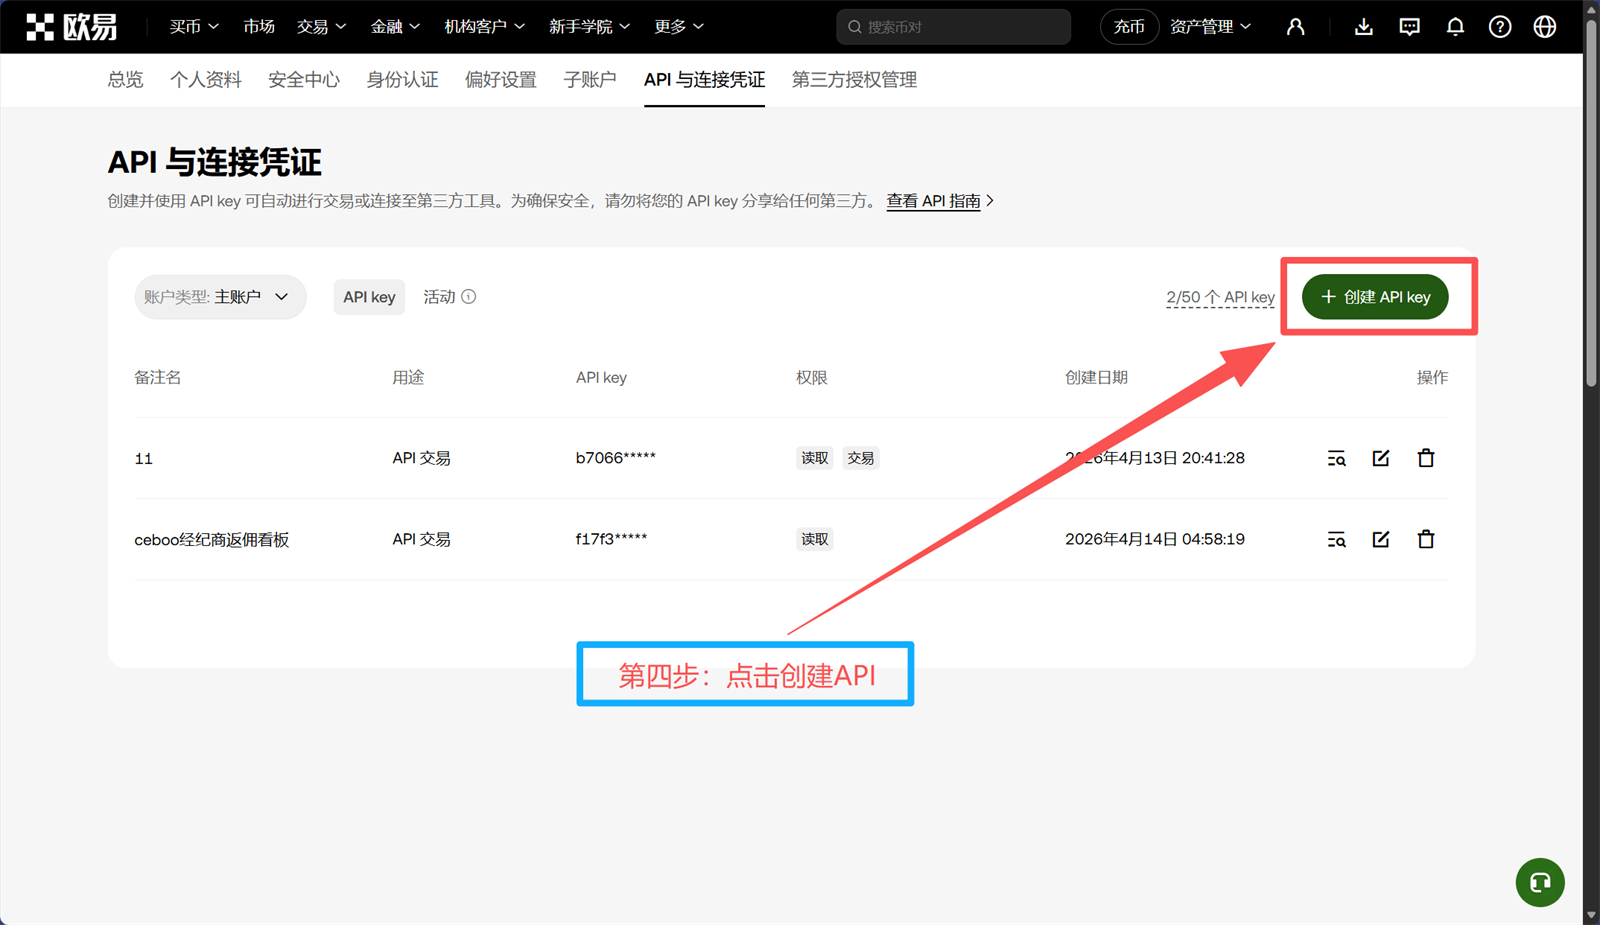Edit the API key named 11
Screen dimensions: 1600x925
point(1381,458)
